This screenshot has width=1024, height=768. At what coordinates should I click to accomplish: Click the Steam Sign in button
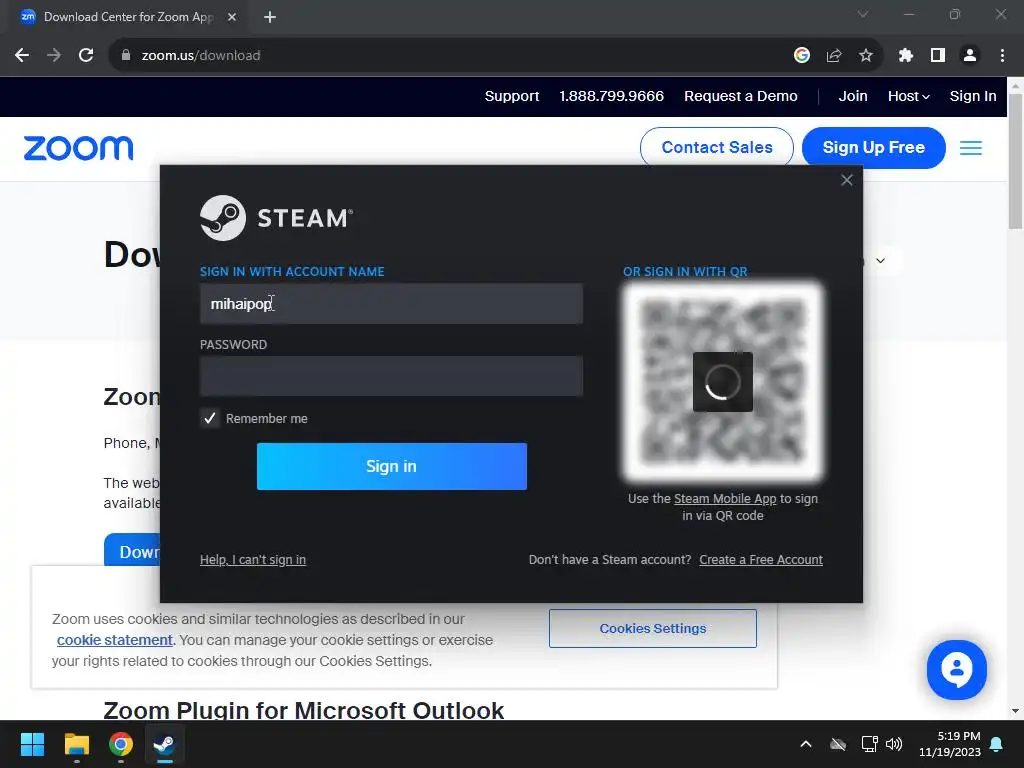pos(392,466)
